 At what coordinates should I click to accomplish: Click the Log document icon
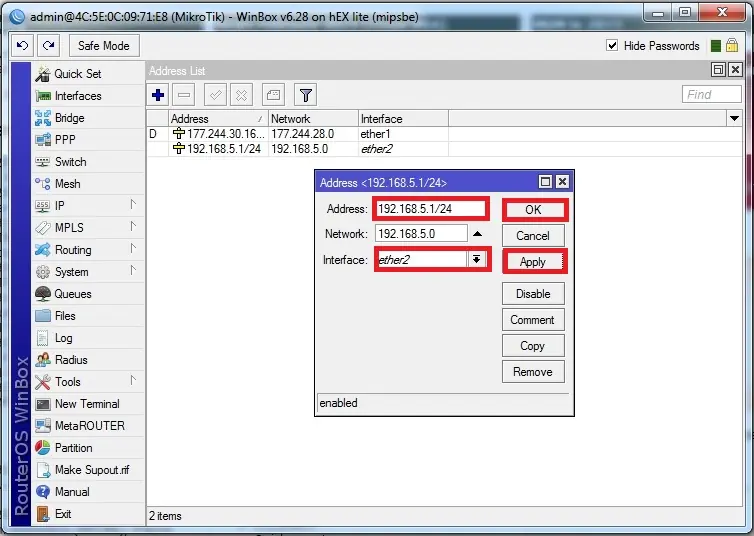(42, 338)
